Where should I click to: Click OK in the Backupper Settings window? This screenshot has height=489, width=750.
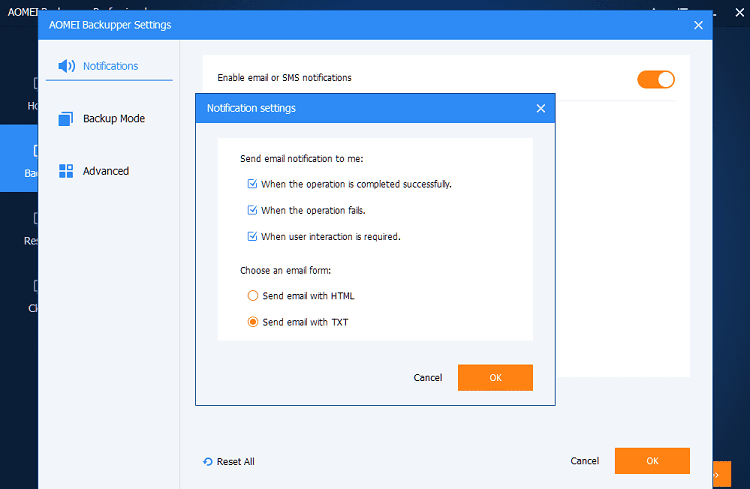652,461
